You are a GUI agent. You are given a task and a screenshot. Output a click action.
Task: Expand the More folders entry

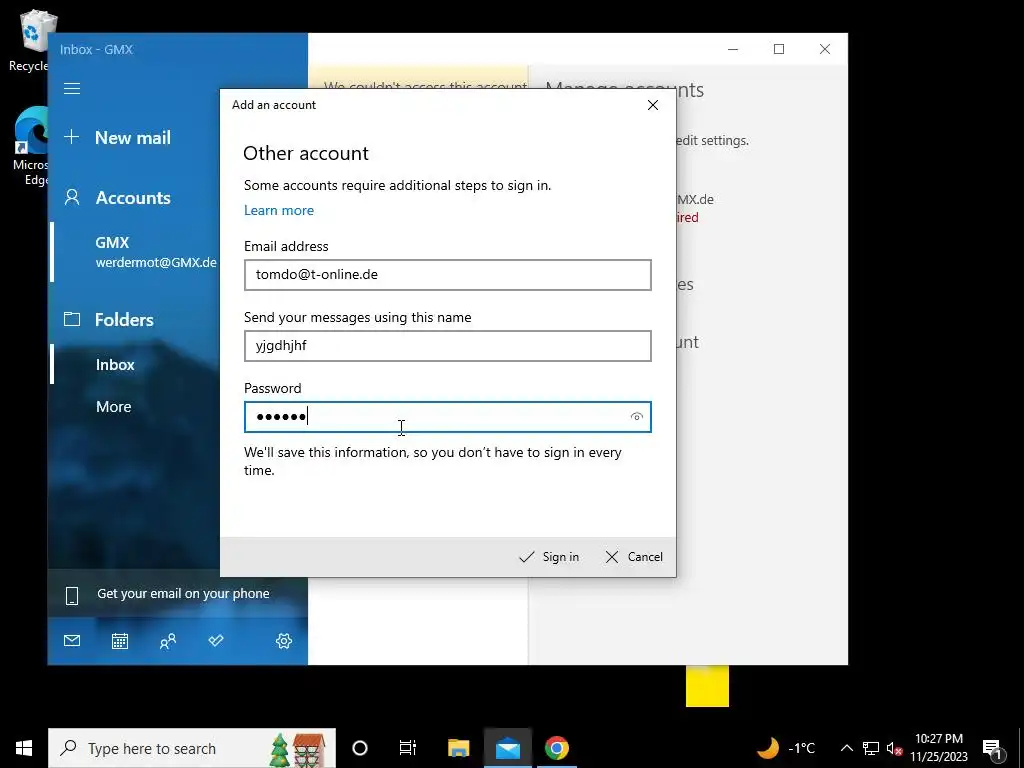tap(114, 406)
